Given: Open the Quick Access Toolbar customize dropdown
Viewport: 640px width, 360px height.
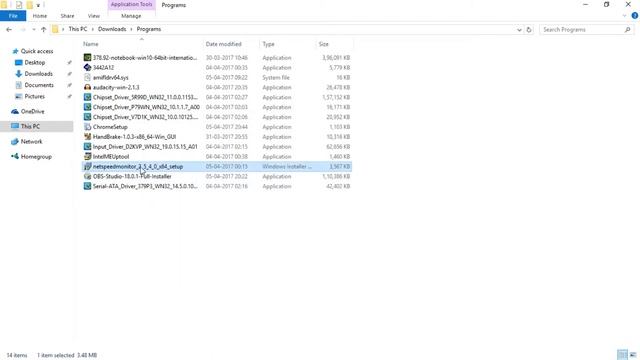Looking at the screenshot, I should 38,5.
